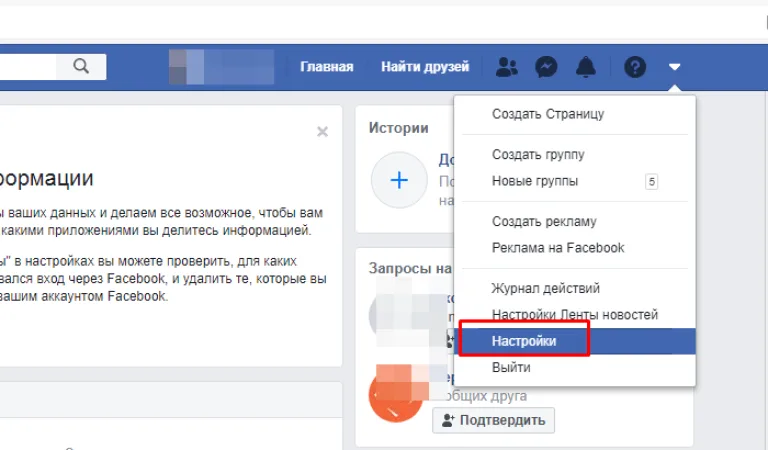
Task: Open the notifications bell
Action: click(x=585, y=67)
